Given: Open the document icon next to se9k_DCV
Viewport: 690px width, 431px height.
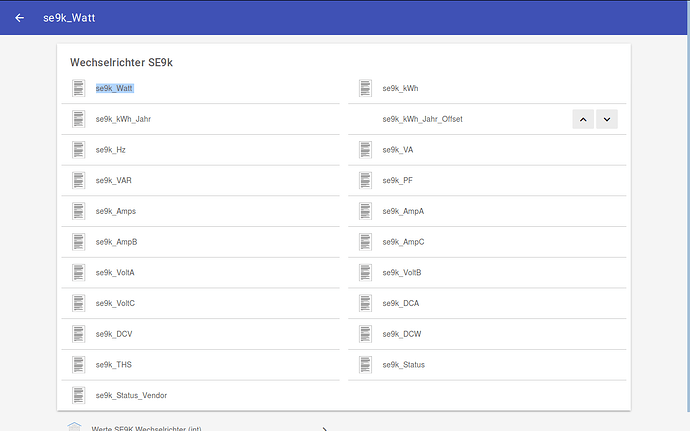Looking at the screenshot, I should (x=79, y=334).
